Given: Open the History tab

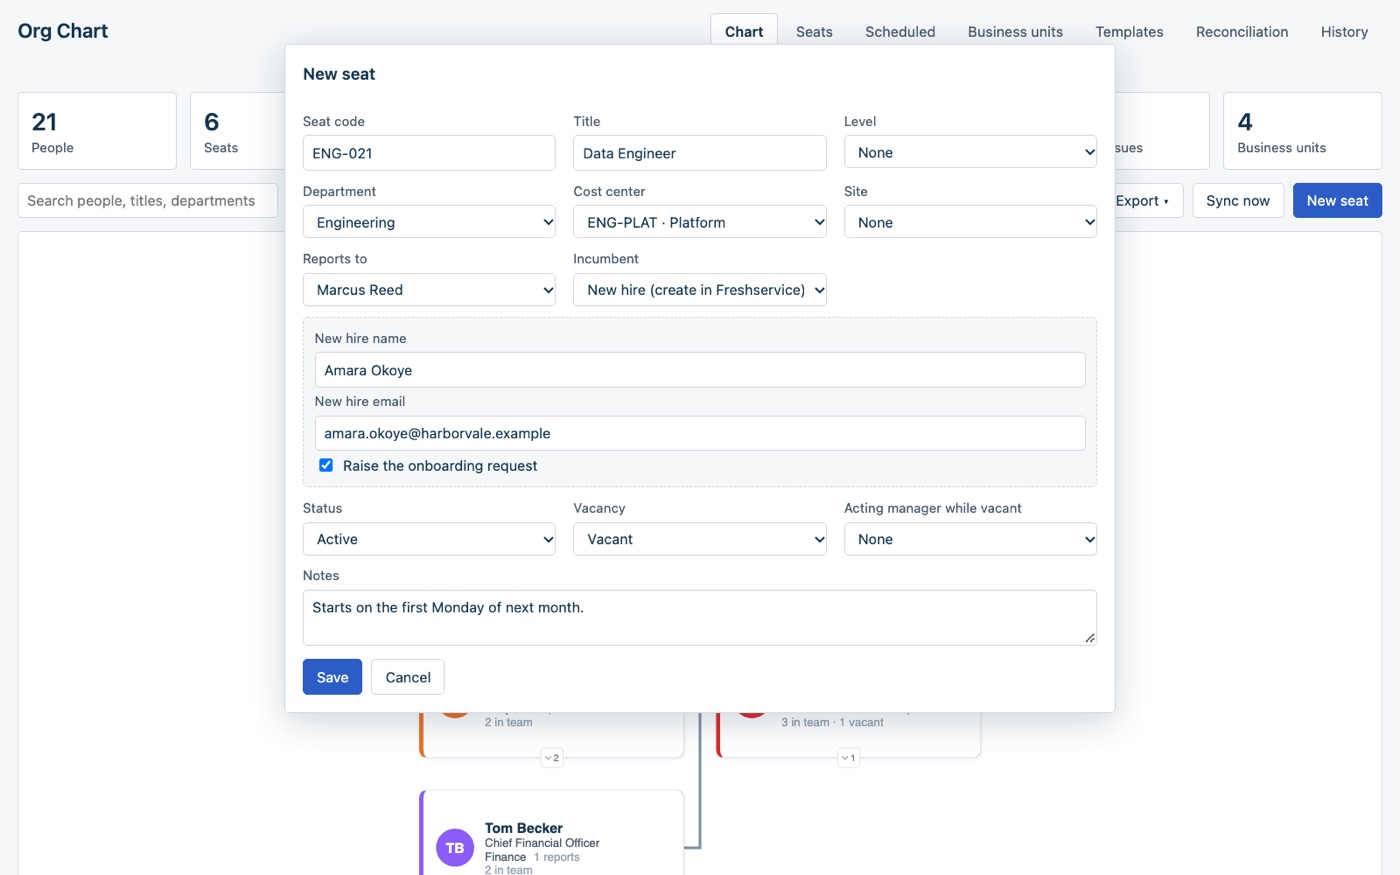Looking at the screenshot, I should [1344, 31].
